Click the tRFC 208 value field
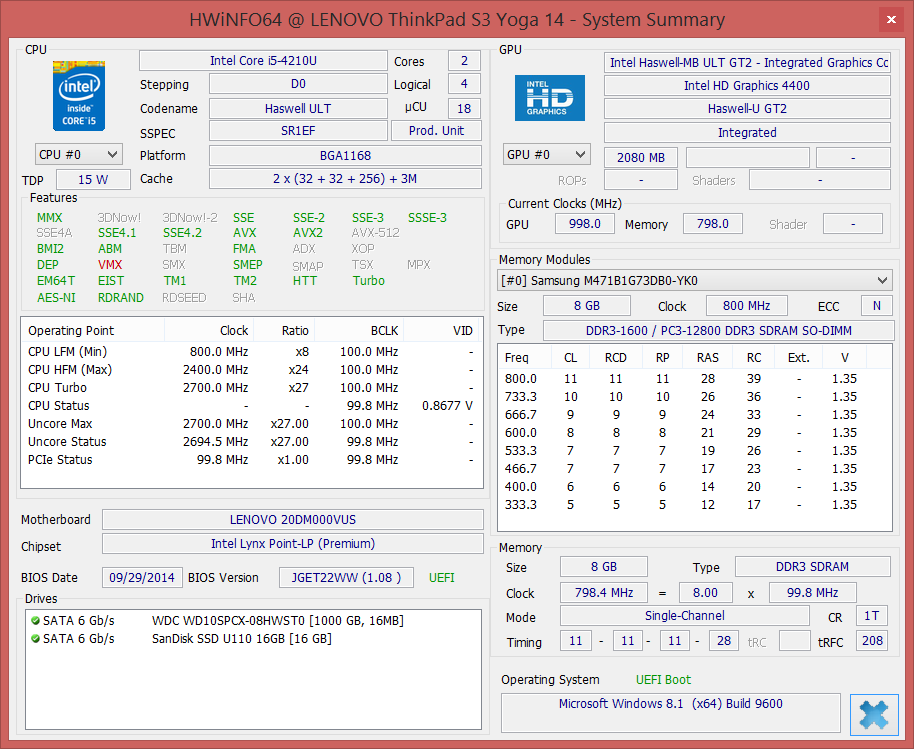The width and height of the screenshot is (914, 749). 872,641
